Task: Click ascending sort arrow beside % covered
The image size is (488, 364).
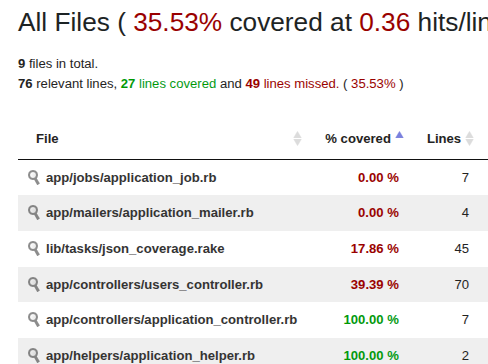Action: 399,135
